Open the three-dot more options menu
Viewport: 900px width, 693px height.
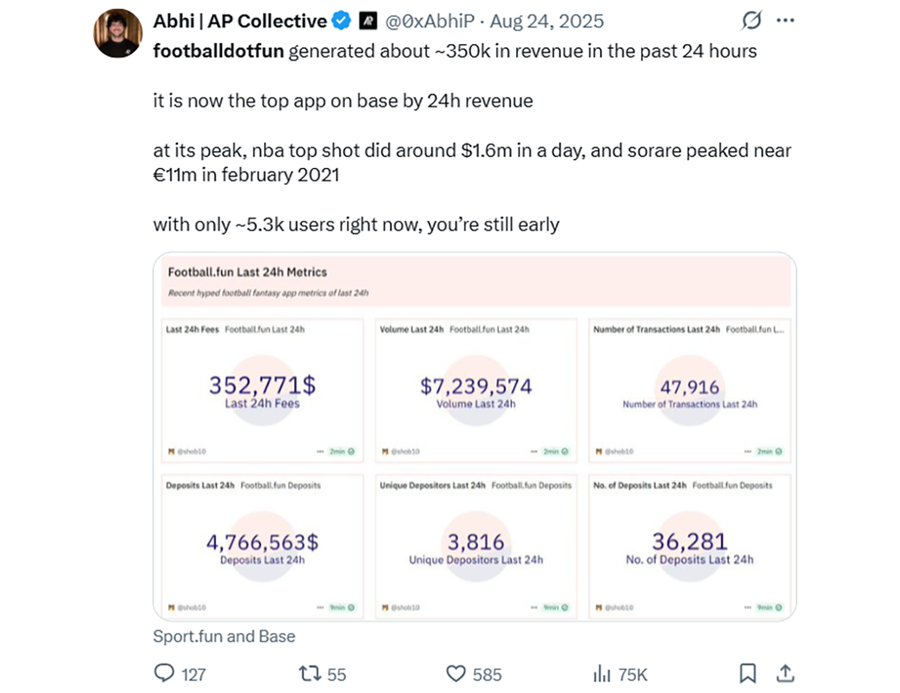coord(785,21)
